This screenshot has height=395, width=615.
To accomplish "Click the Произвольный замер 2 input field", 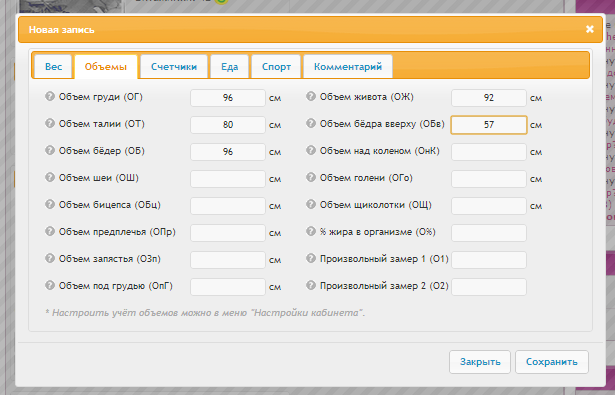I will pos(489,287).
